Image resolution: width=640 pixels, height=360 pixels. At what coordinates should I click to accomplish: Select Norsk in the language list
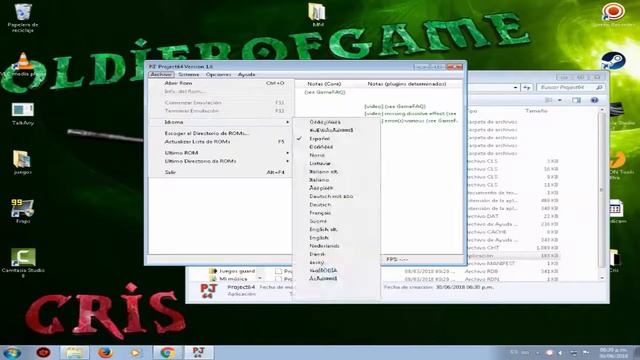click(x=337, y=155)
